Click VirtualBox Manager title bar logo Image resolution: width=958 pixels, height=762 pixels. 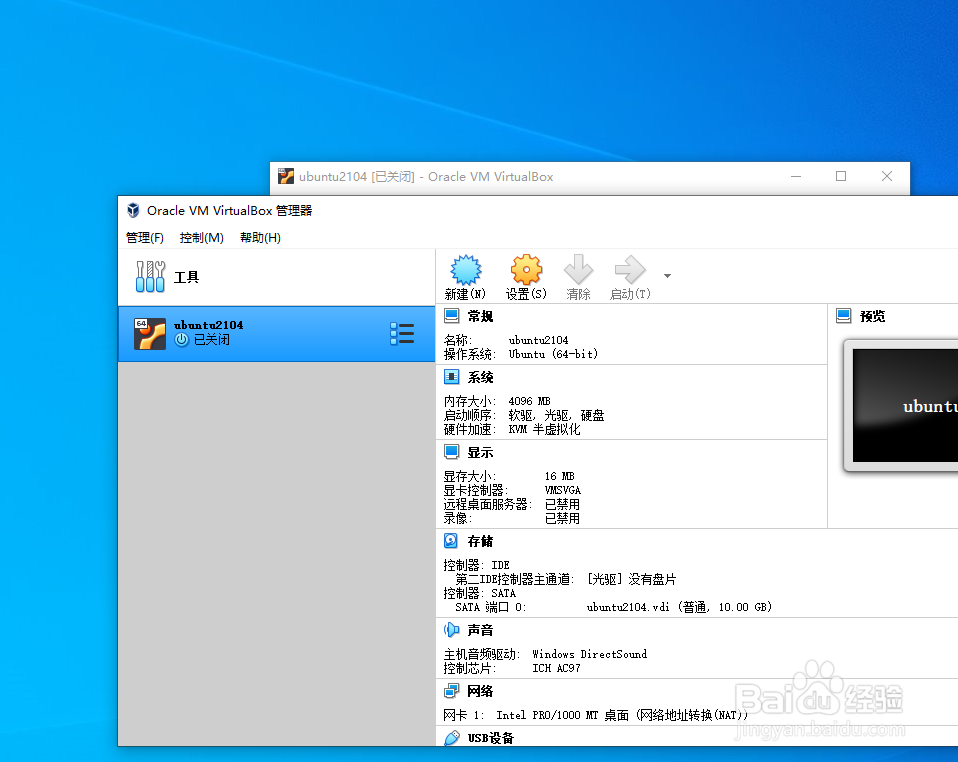coord(133,210)
